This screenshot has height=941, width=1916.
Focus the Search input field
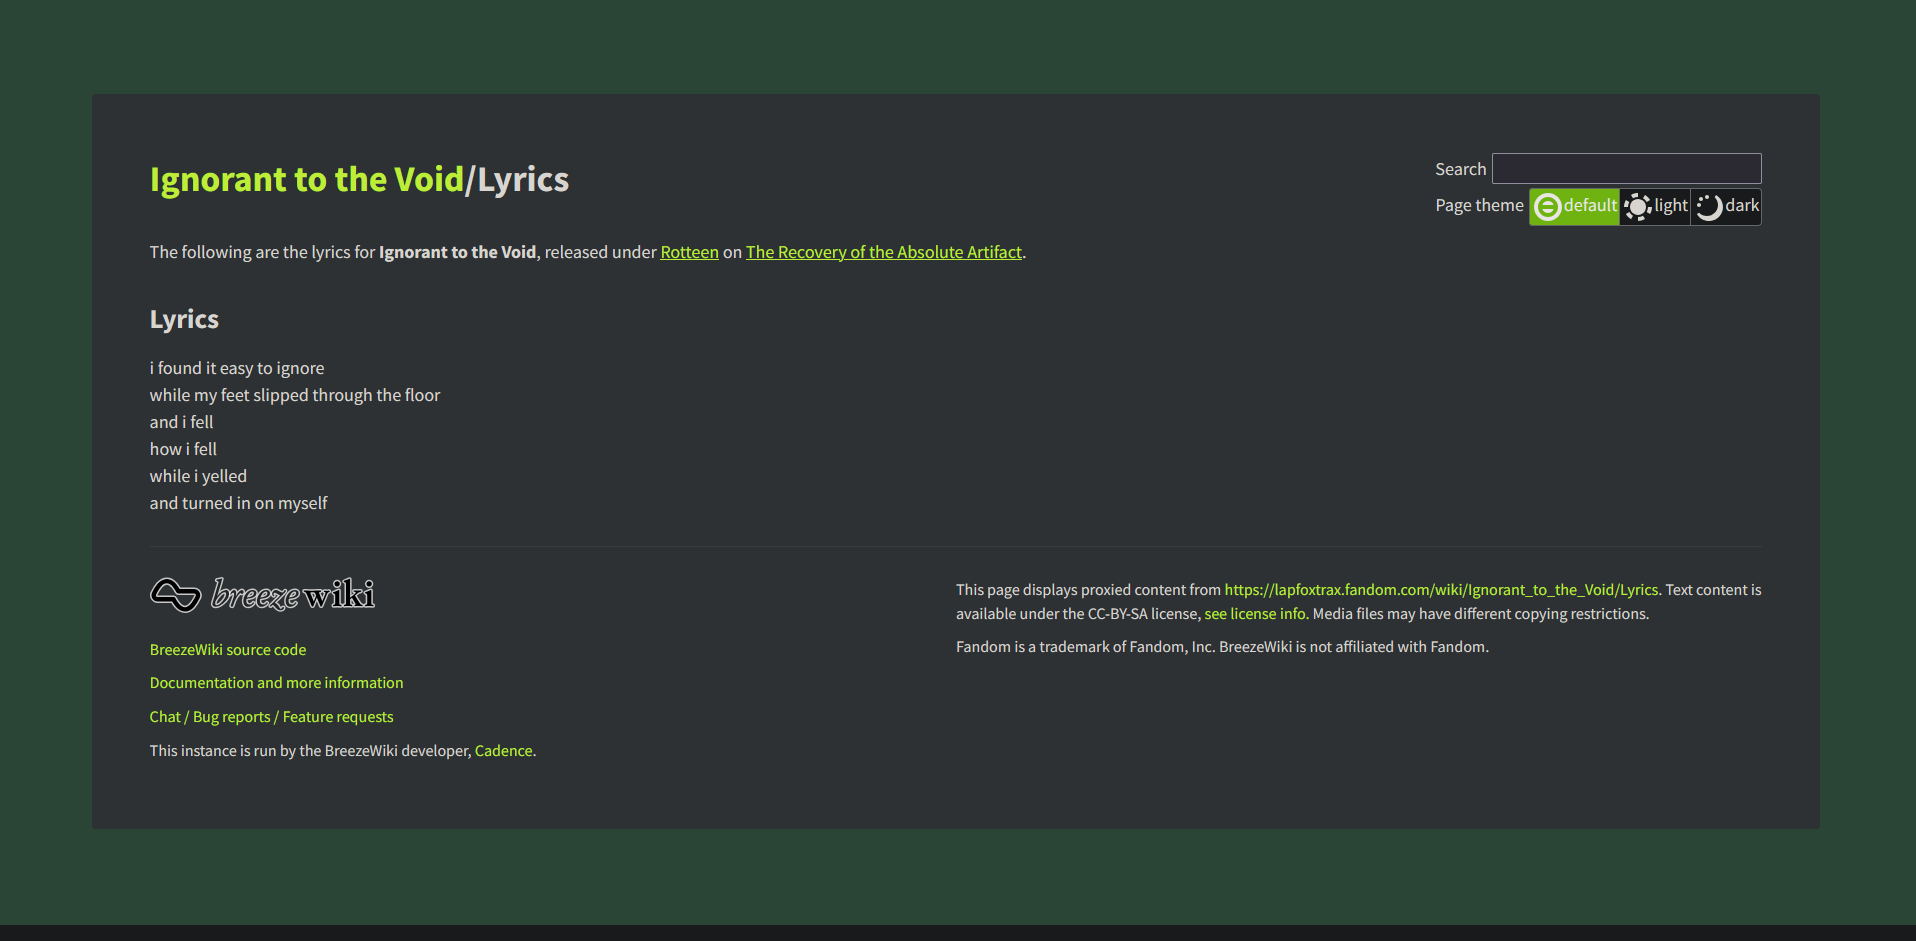pyautogui.click(x=1626, y=168)
